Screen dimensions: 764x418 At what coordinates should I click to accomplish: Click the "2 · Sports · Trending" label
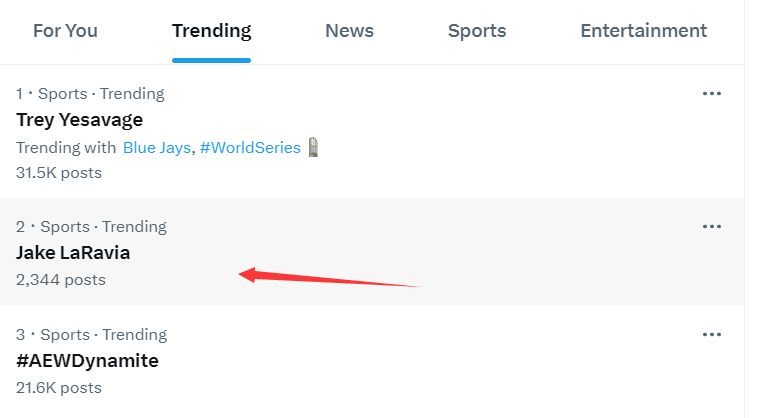point(91,227)
